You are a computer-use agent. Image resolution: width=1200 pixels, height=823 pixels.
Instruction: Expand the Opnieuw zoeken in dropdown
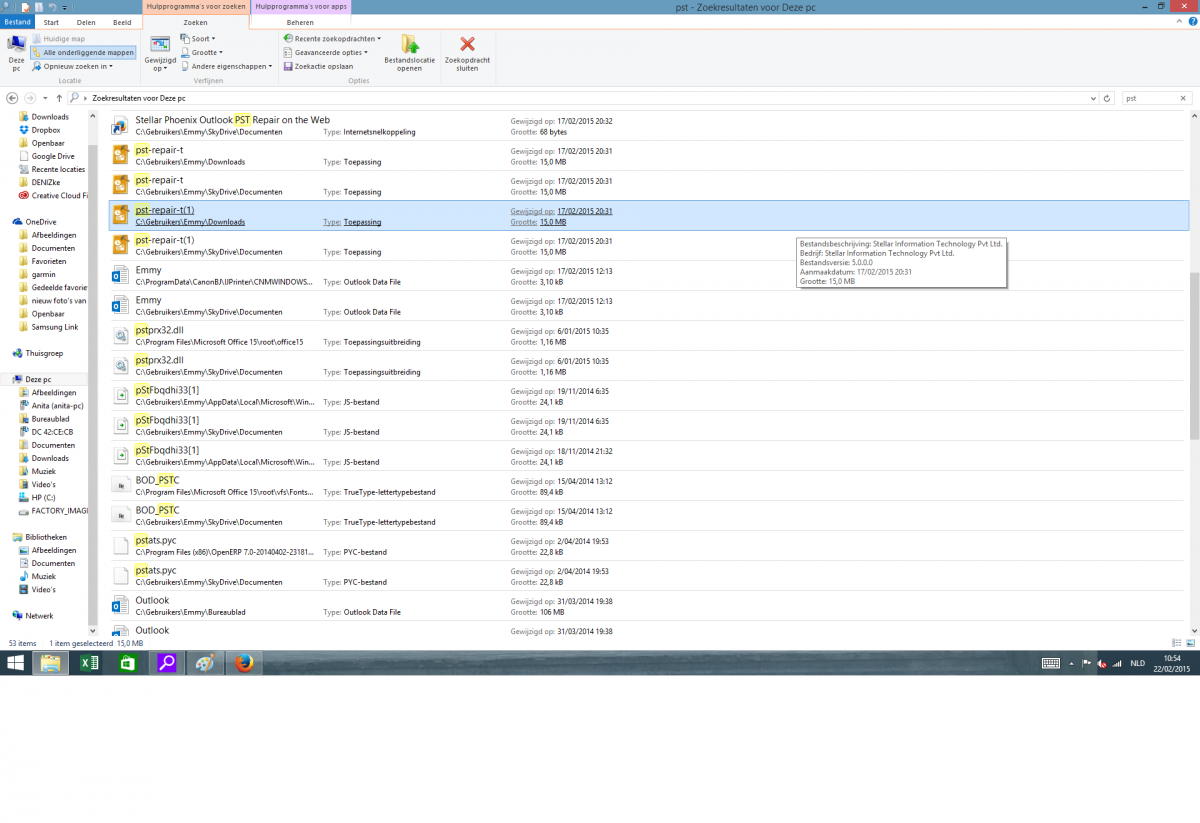pyautogui.click(x=73, y=66)
